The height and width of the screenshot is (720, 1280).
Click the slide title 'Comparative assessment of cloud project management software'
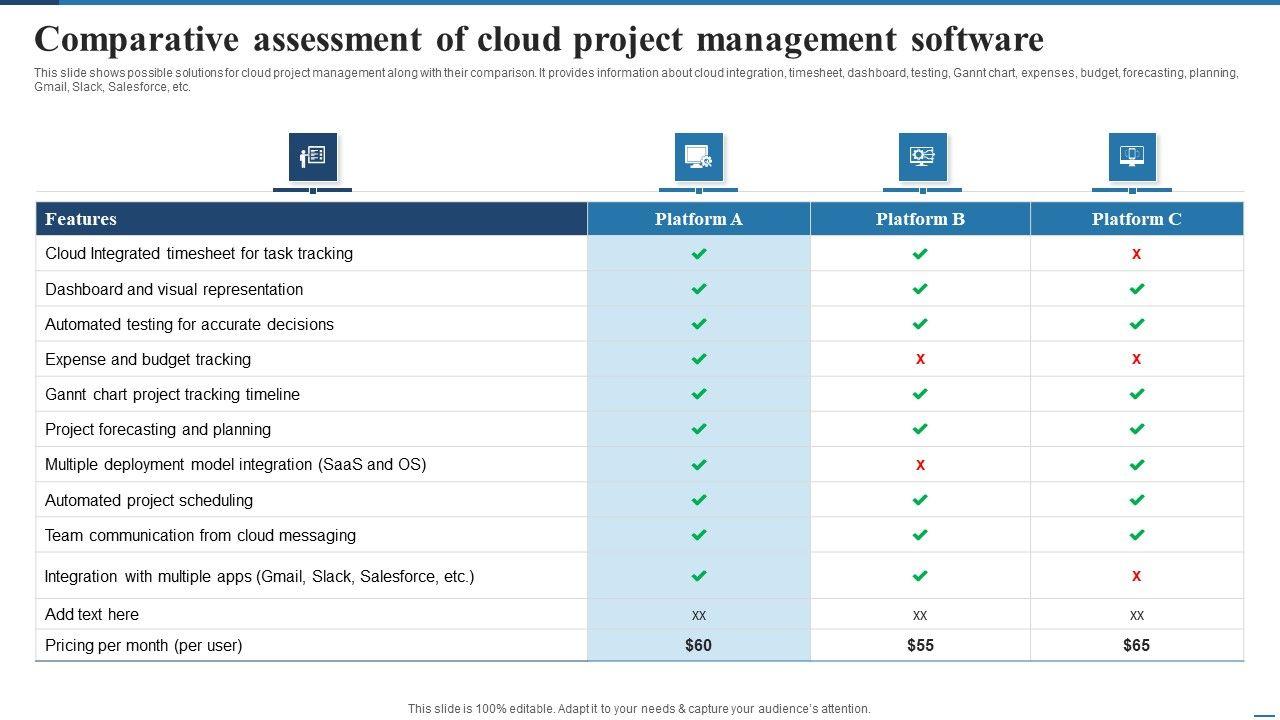click(539, 39)
